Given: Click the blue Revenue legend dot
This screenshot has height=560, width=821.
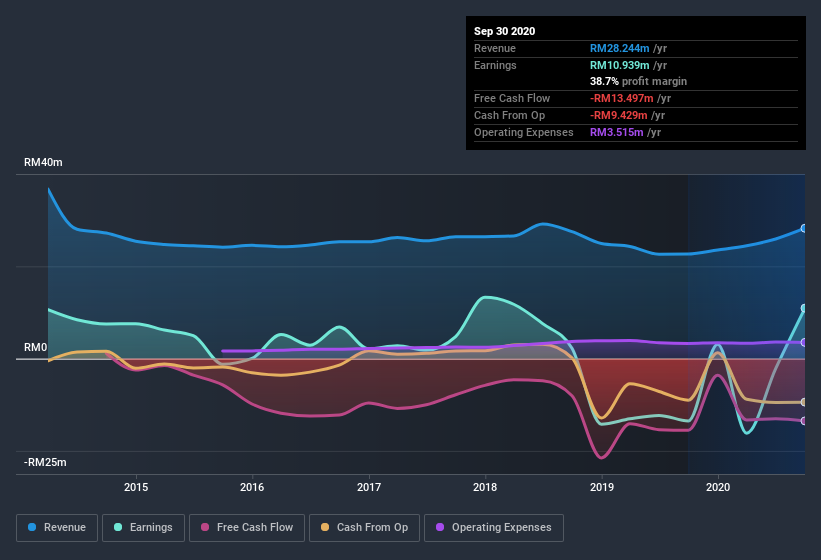Looking at the screenshot, I should point(32,527).
